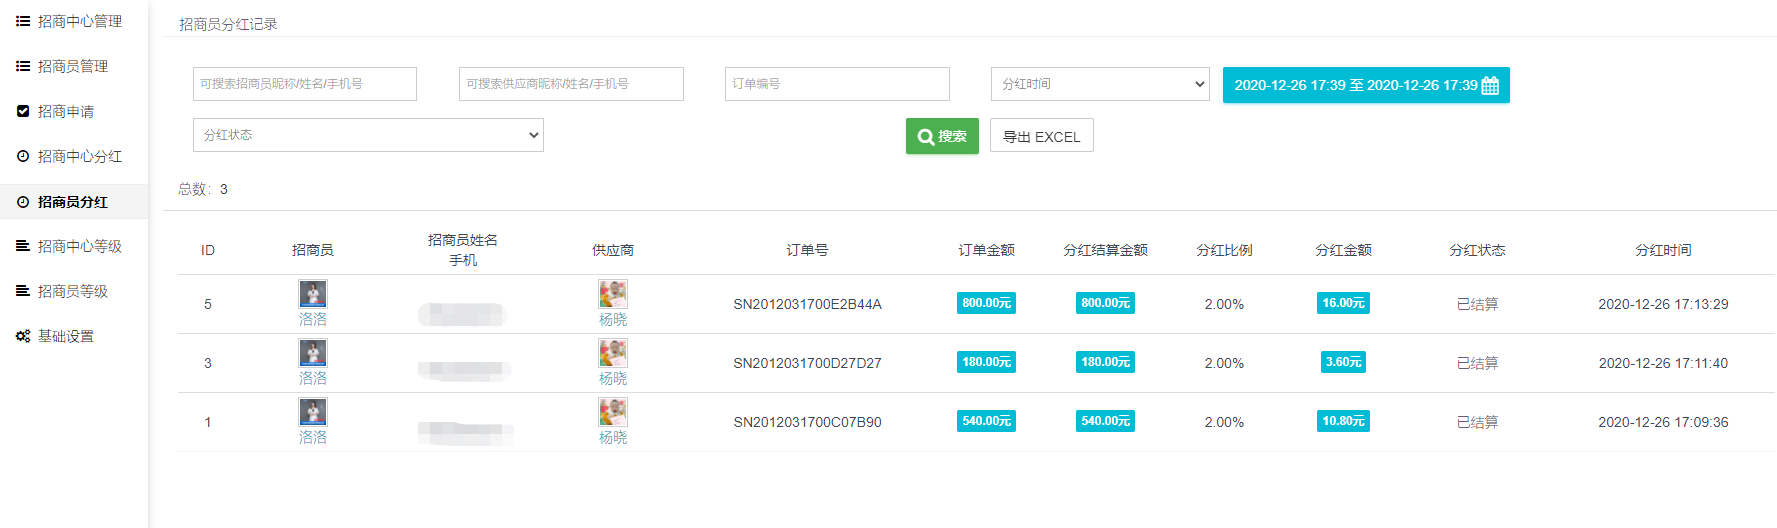This screenshot has height=528, width=1777.
Task: Select 招商员分红 in the sidebar
Action: (74, 202)
